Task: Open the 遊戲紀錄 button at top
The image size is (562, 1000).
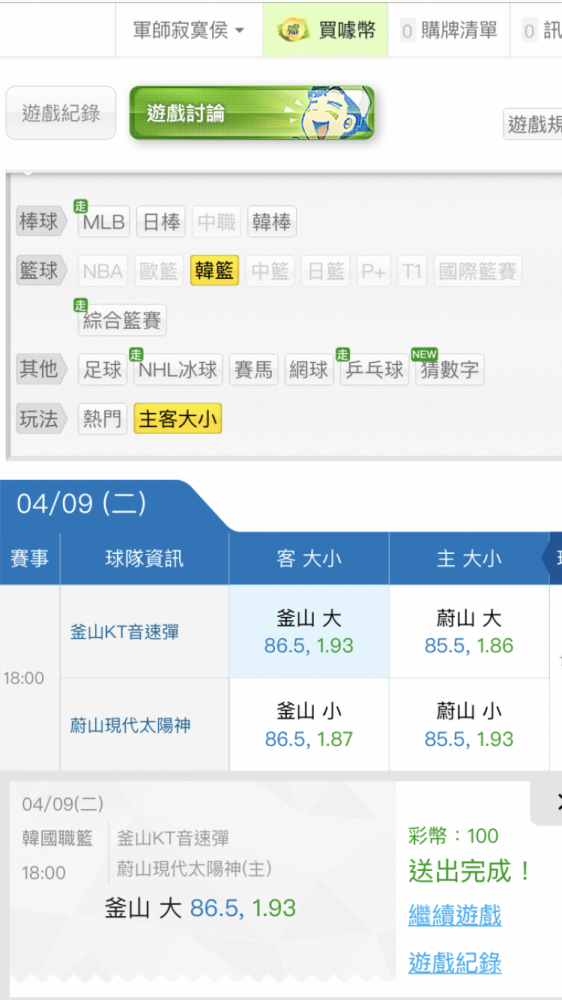Action: point(61,113)
